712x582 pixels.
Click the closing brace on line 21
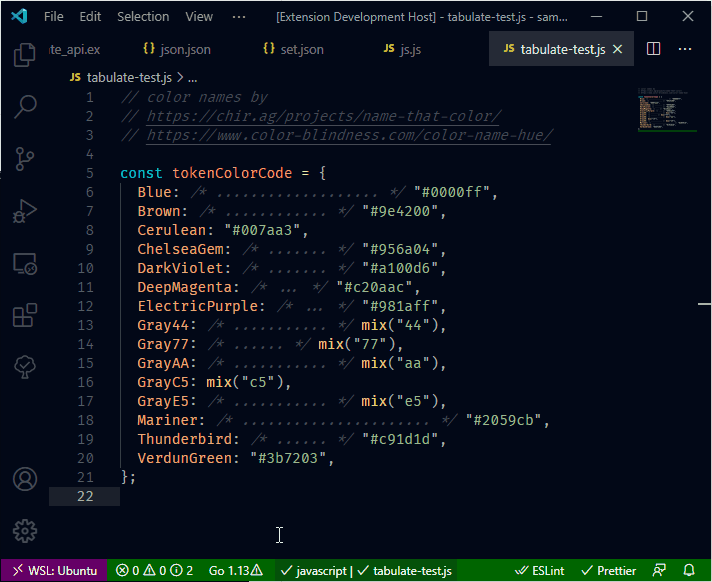click(x=124, y=477)
